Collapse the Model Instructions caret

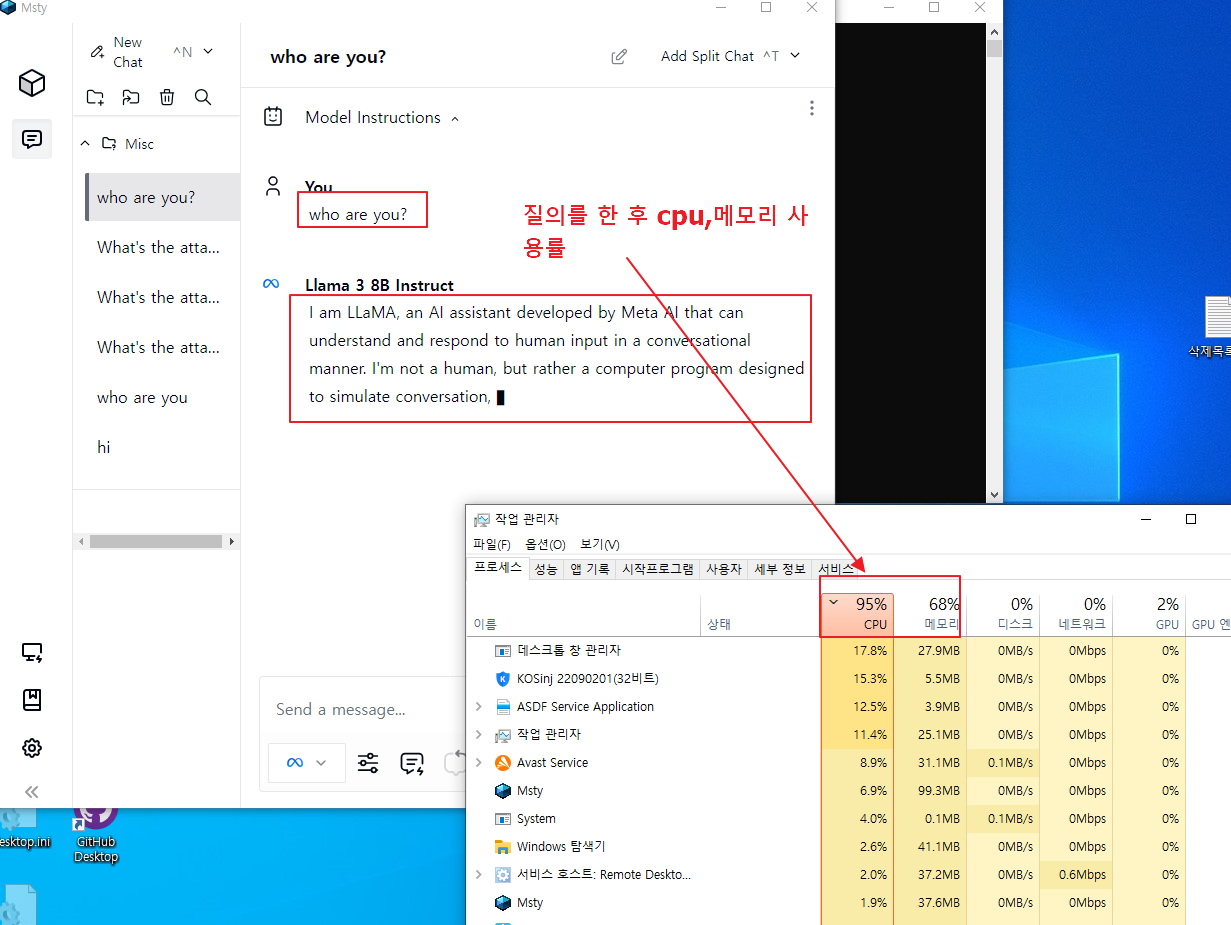(455, 119)
